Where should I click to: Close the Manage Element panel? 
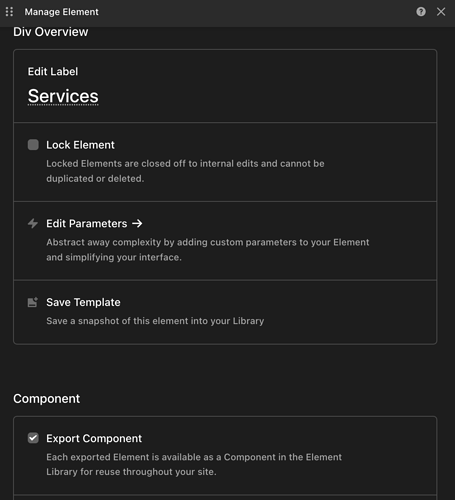point(441,12)
